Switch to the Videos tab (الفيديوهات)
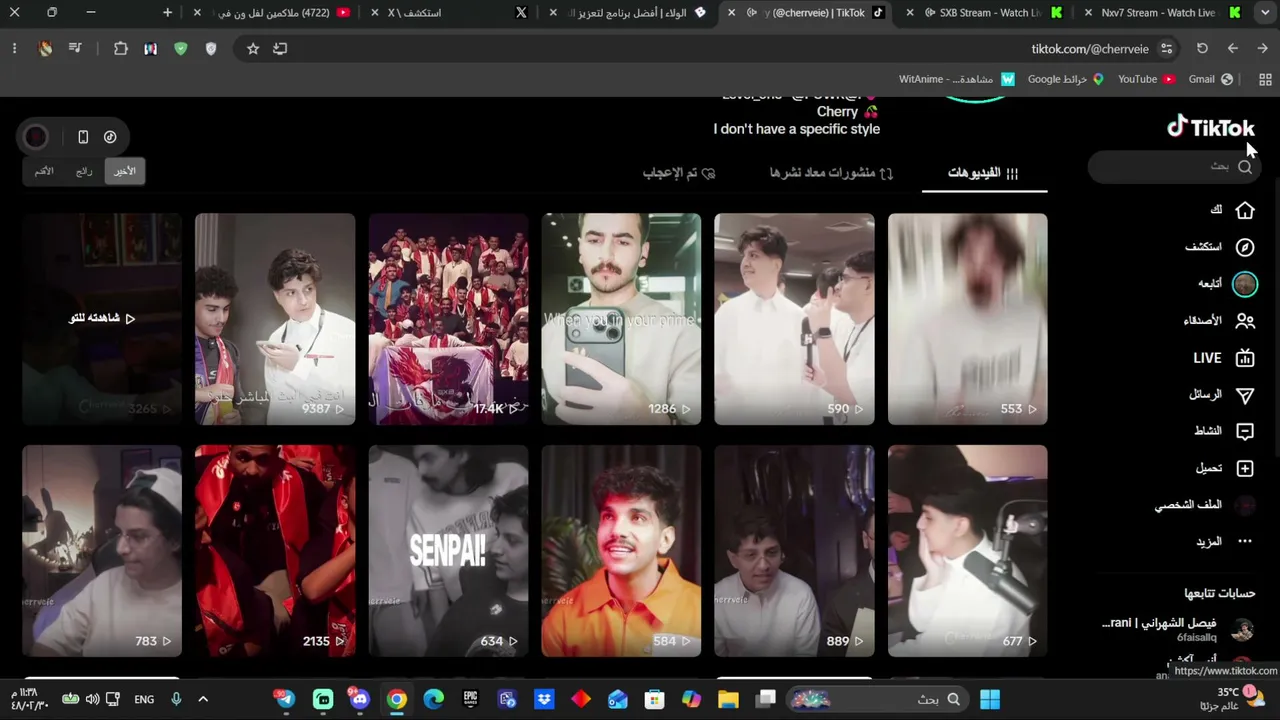The height and width of the screenshot is (720, 1280). [x=984, y=173]
